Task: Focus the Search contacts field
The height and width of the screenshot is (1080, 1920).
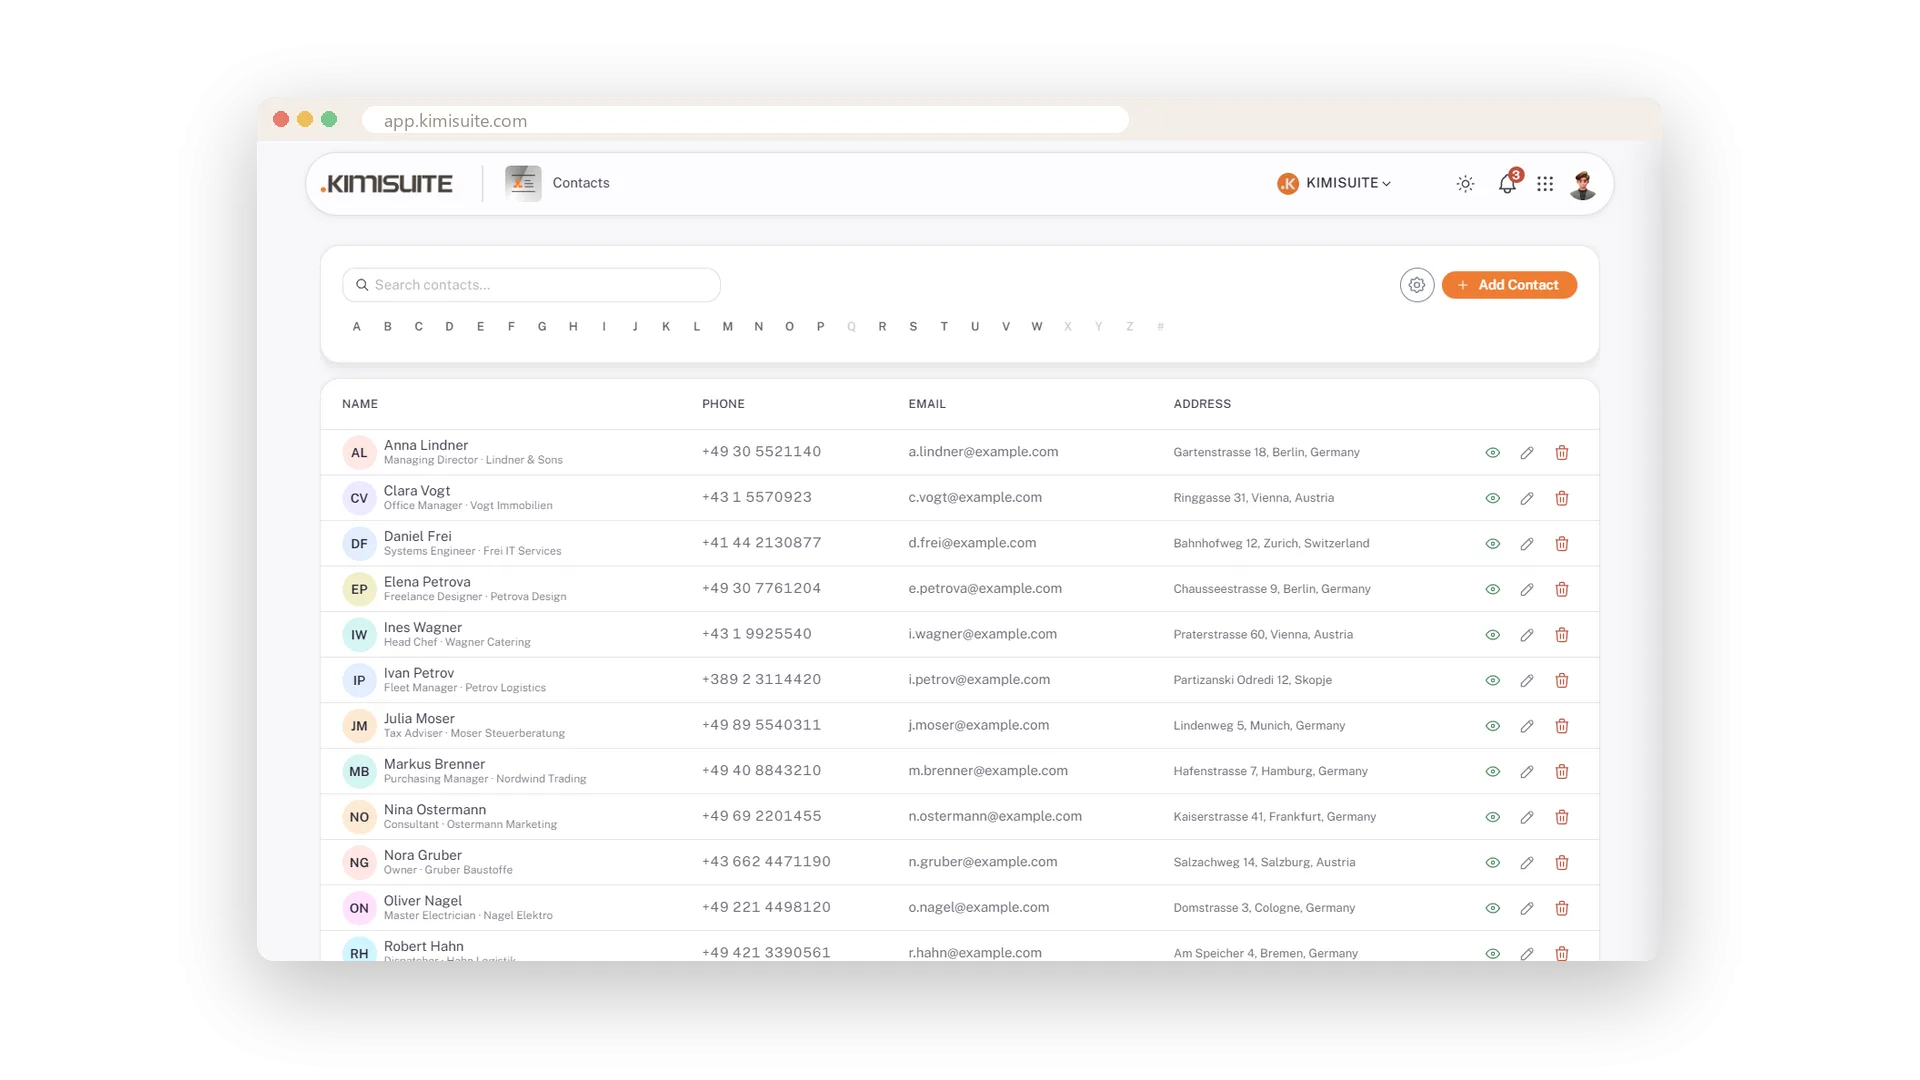Action: tap(531, 285)
